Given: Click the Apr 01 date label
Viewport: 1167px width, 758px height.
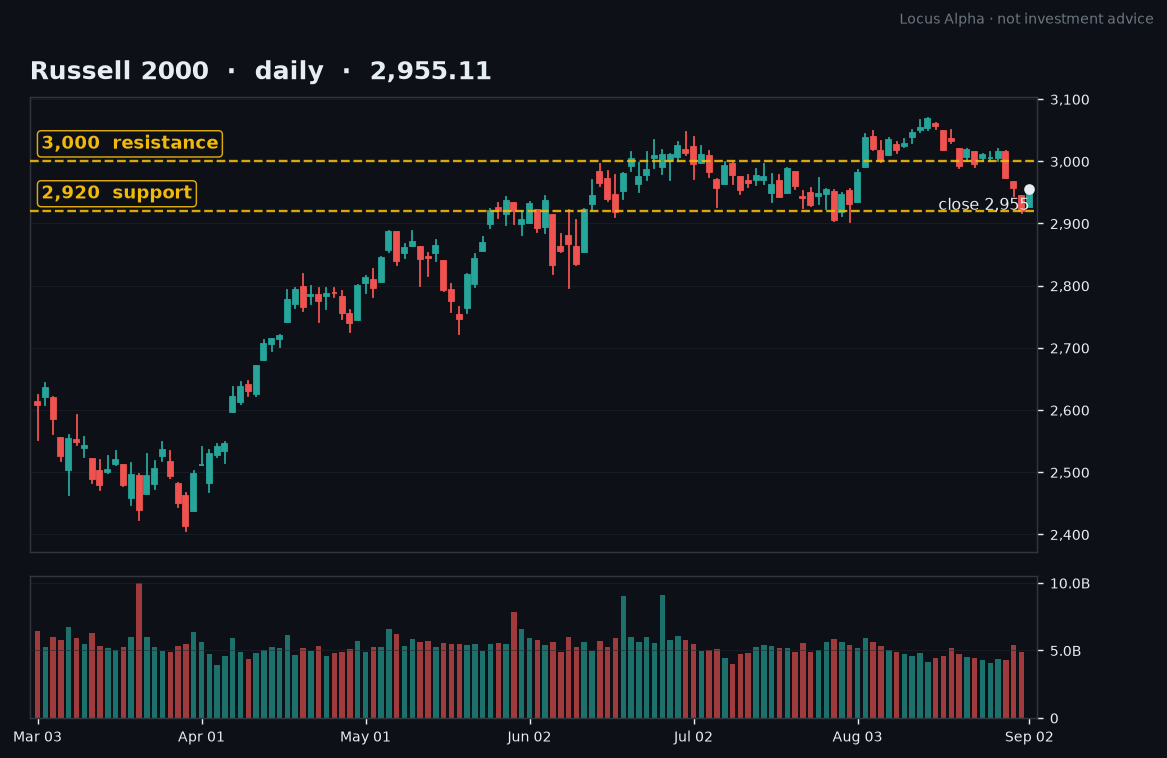Looking at the screenshot, I should point(201,737).
